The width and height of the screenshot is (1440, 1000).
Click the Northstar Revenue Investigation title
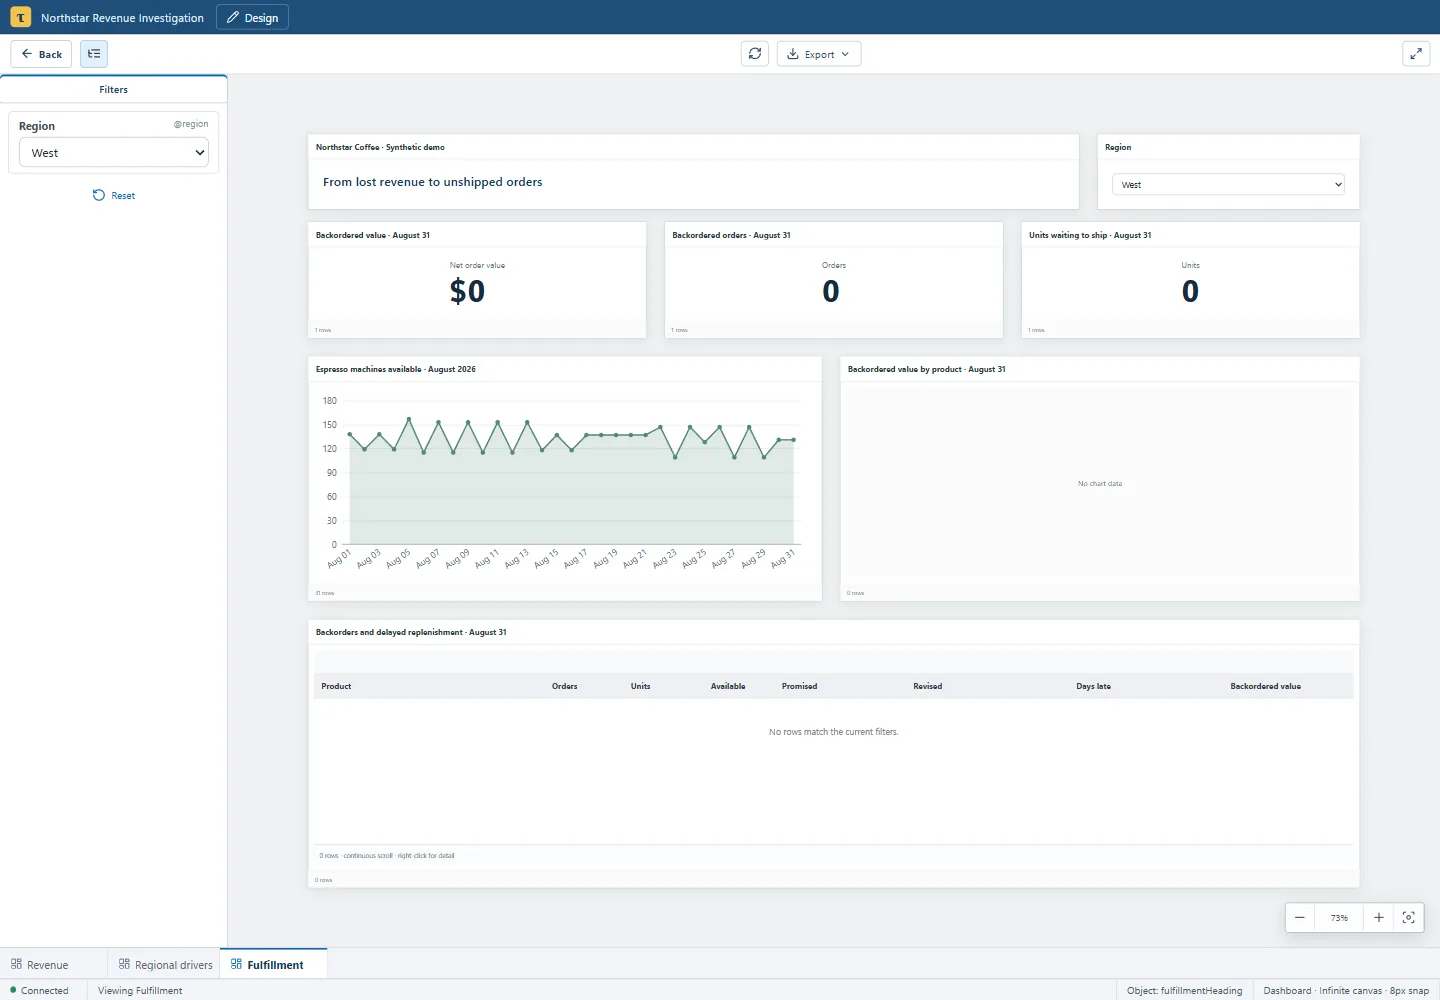(x=122, y=17)
